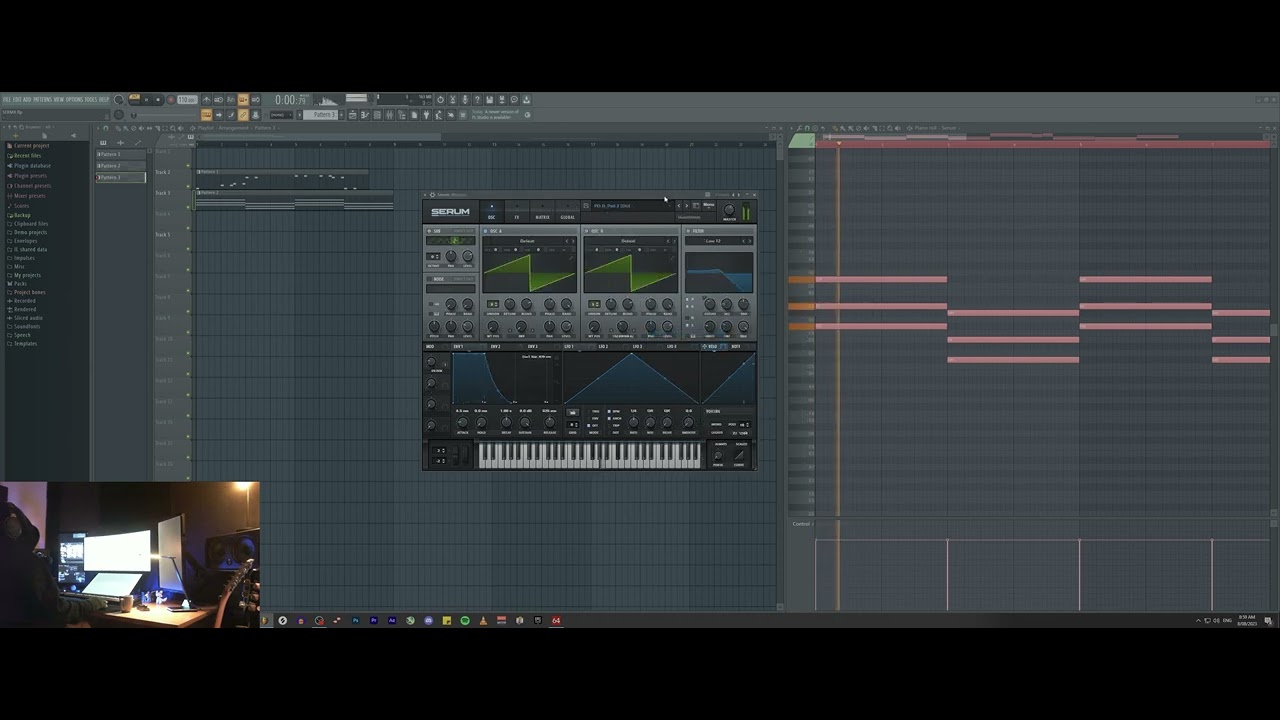Open the EDIT menu
Screen dimensions: 1280x720
tap(17, 99)
